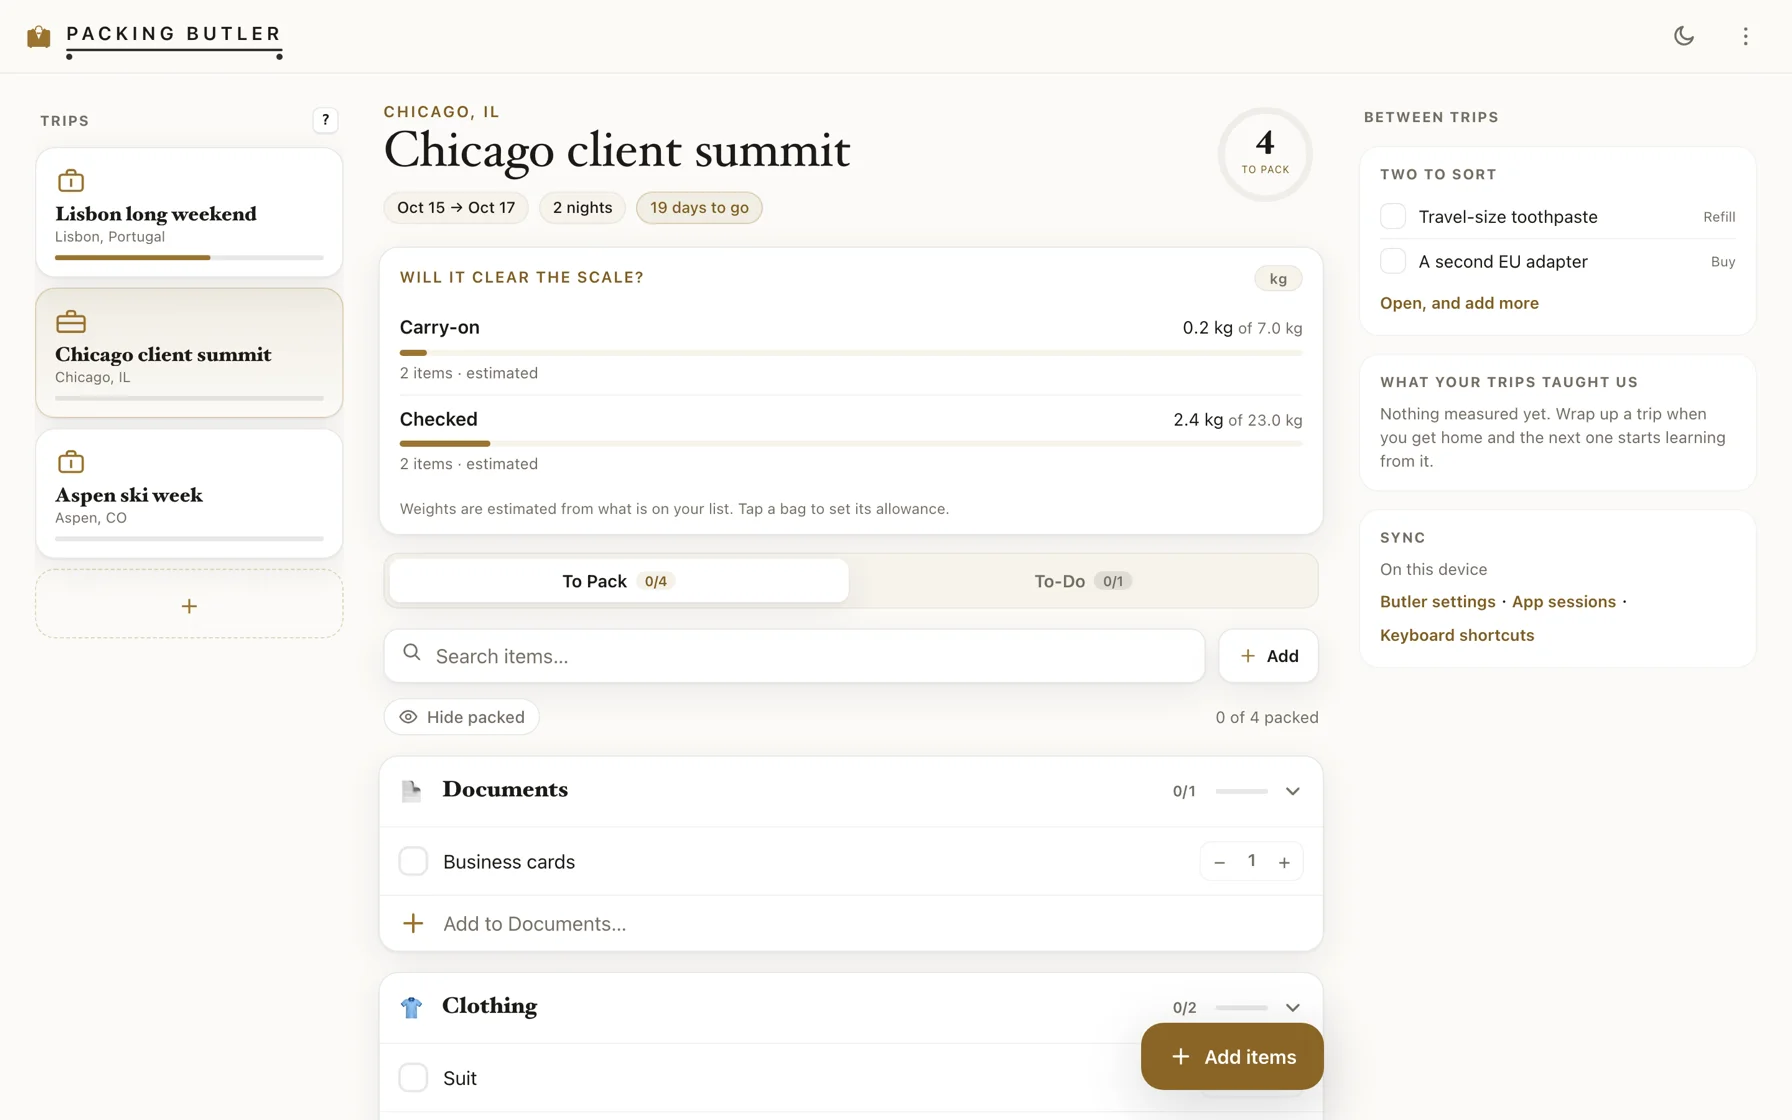
Task: Click the plus icon beside Add to Documents
Action: click(413, 923)
